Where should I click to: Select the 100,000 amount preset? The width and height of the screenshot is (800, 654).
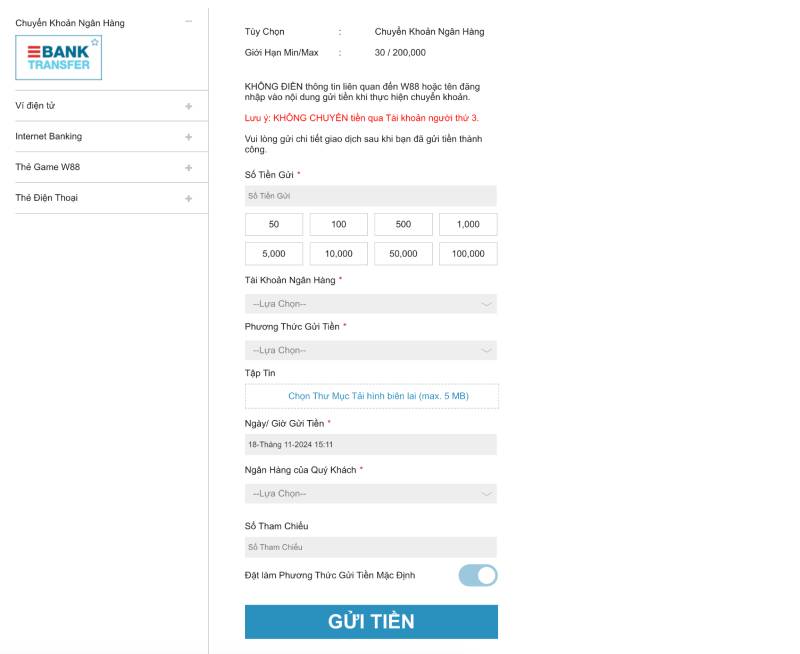pos(468,254)
